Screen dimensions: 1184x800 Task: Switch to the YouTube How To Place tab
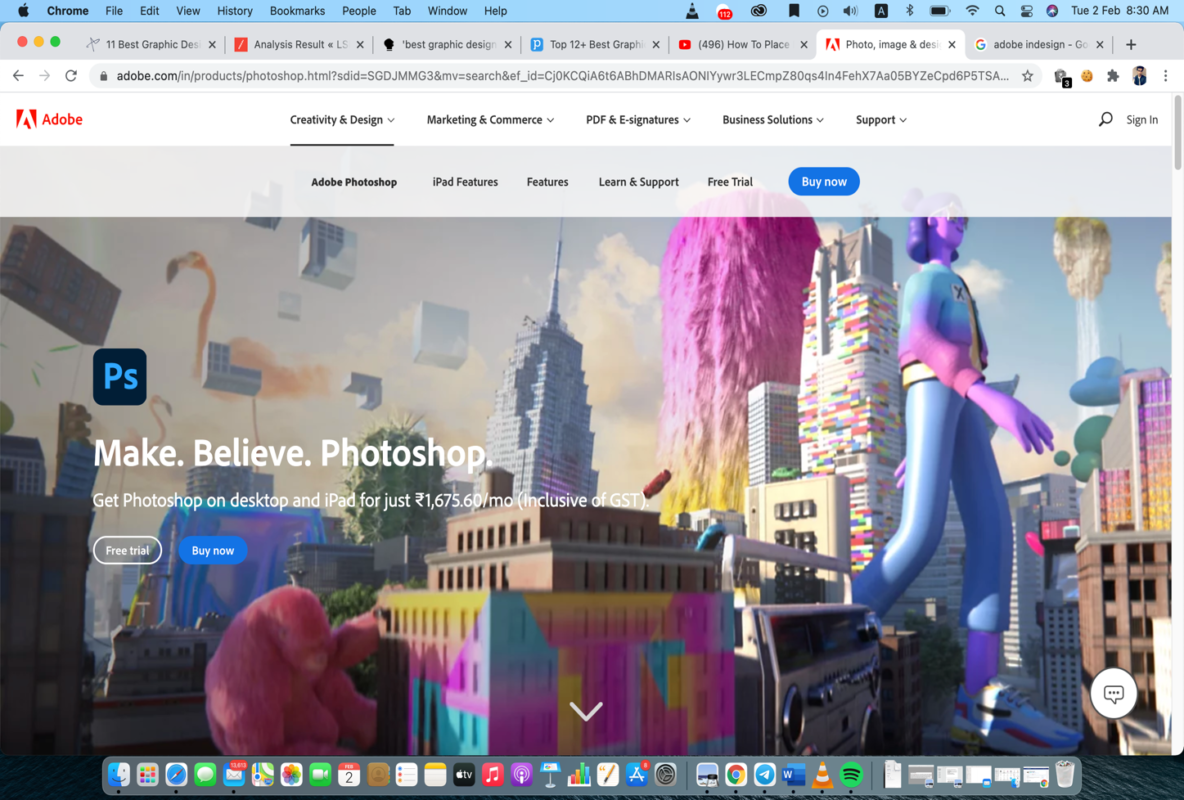[743, 45]
